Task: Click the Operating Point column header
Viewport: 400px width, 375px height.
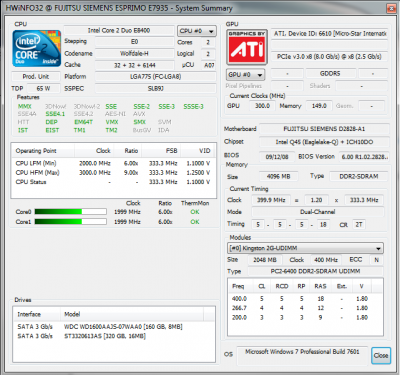Action: tap(43, 151)
